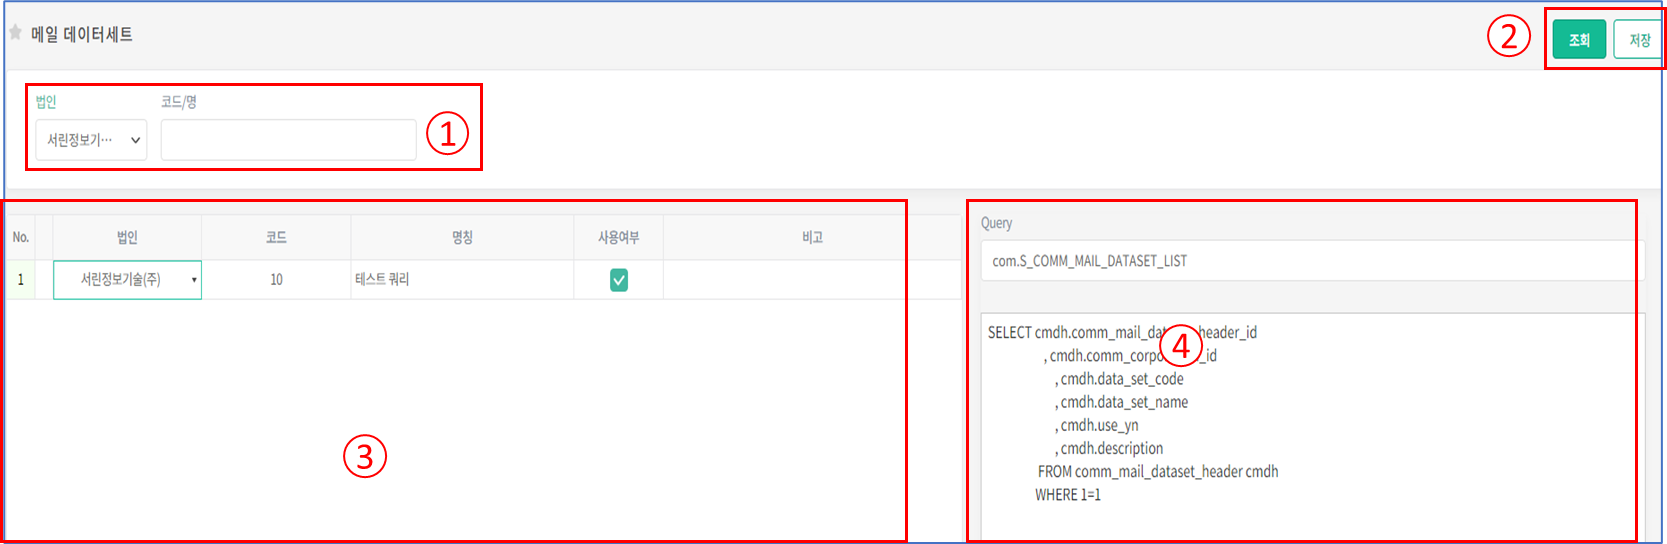Open the 법인 dropdown in the search filter

(x=91, y=140)
